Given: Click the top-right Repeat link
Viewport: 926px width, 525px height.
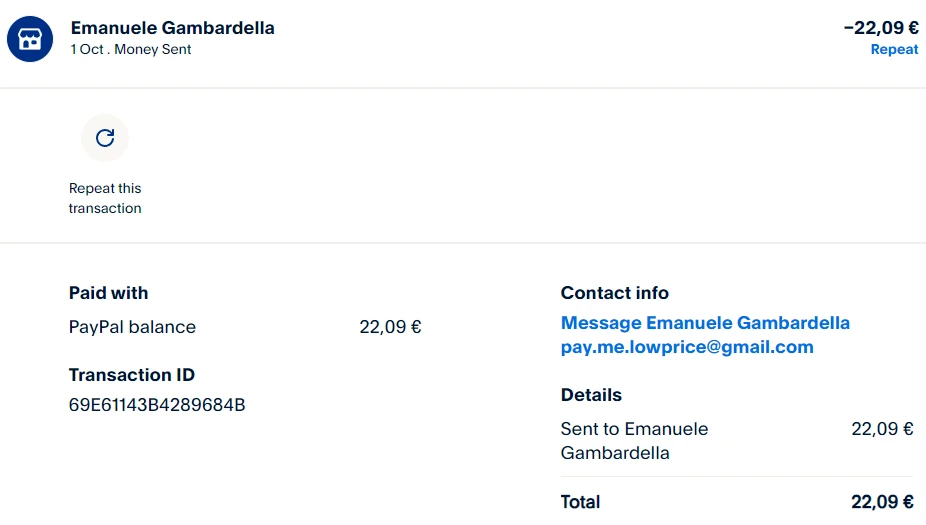Looking at the screenshot, I should [x=894, y=49].
